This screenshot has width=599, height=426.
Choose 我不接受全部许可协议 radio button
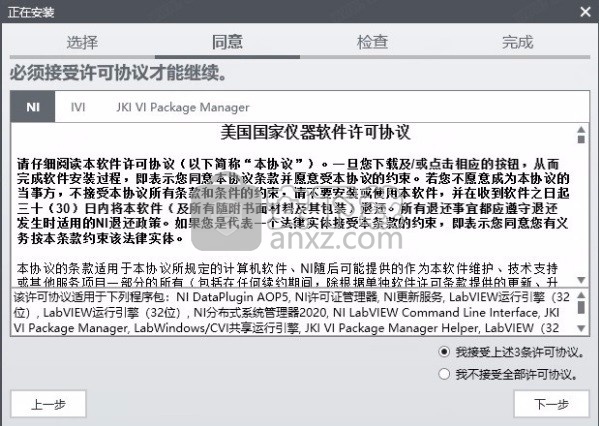tap(444, 374)
